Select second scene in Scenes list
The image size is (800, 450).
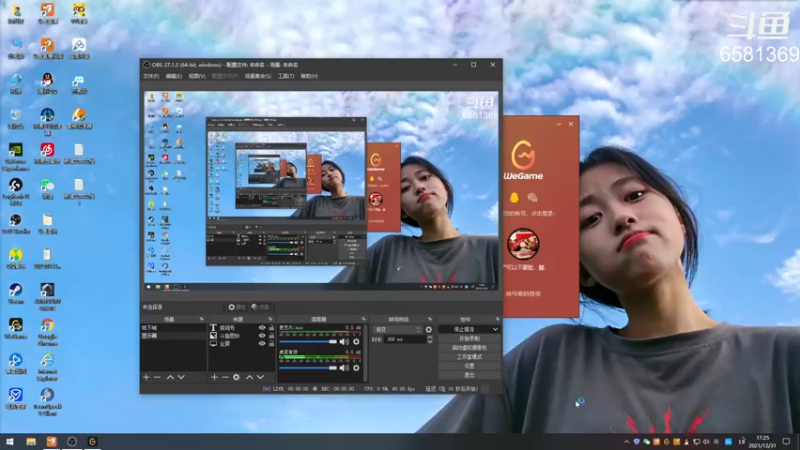click(173, 336)
